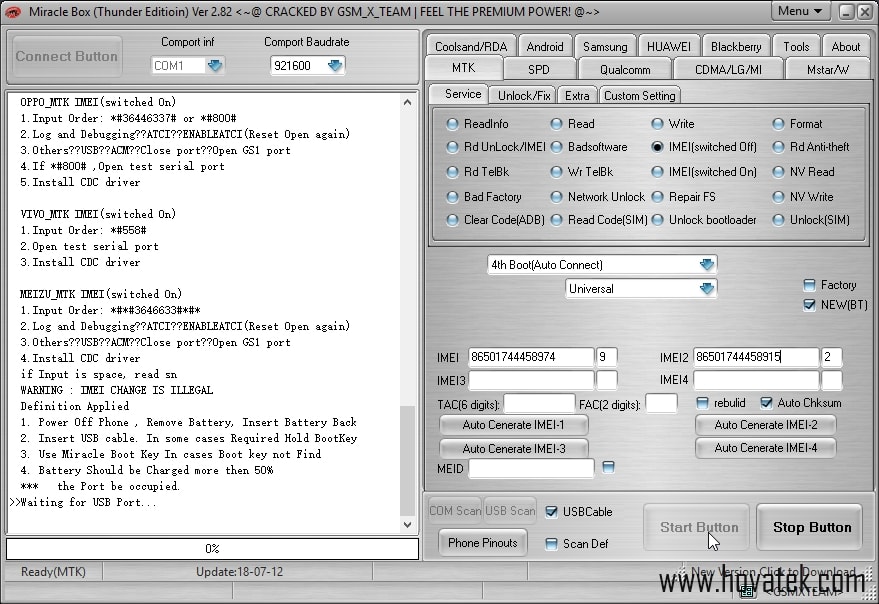Select Unlock bootloader radio option
Viewport: 879px width, 604px height.
657,220
